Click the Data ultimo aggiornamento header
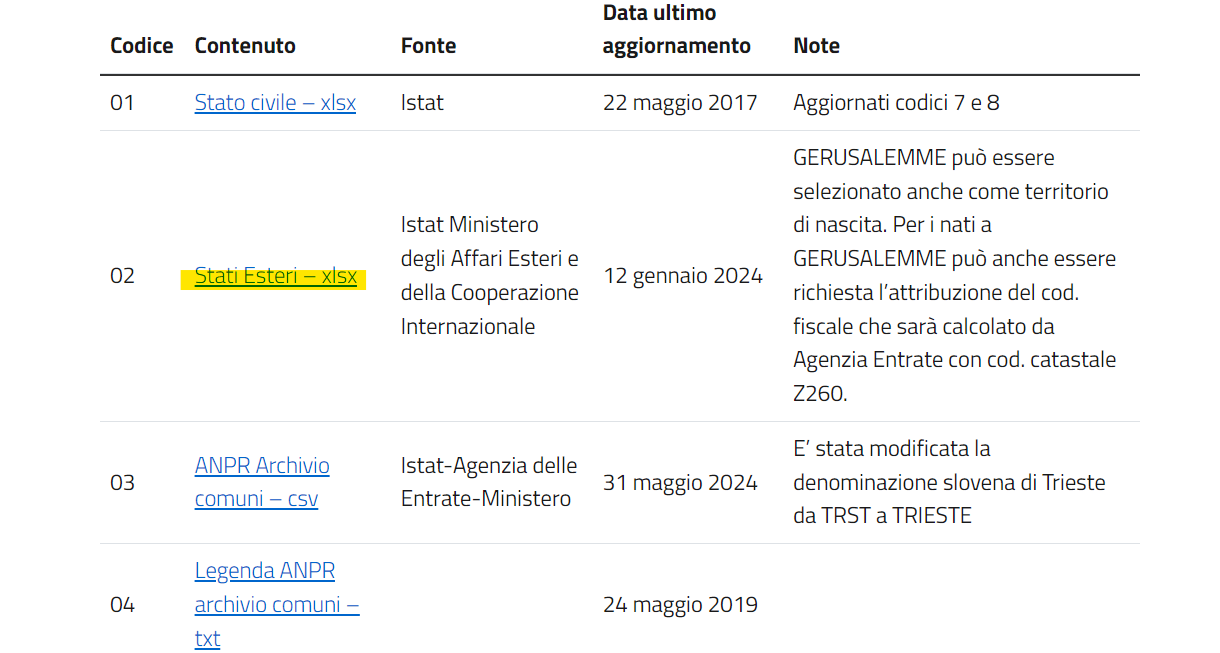Screen dimensions: 1220x653 pyautogui.click(x=676, y=30)
